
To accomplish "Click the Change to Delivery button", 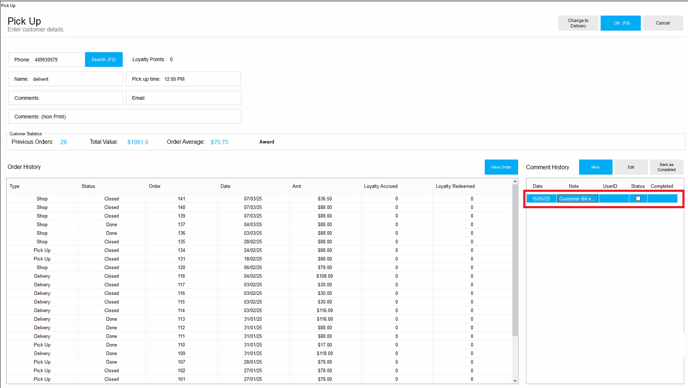I will pos(578,23).
